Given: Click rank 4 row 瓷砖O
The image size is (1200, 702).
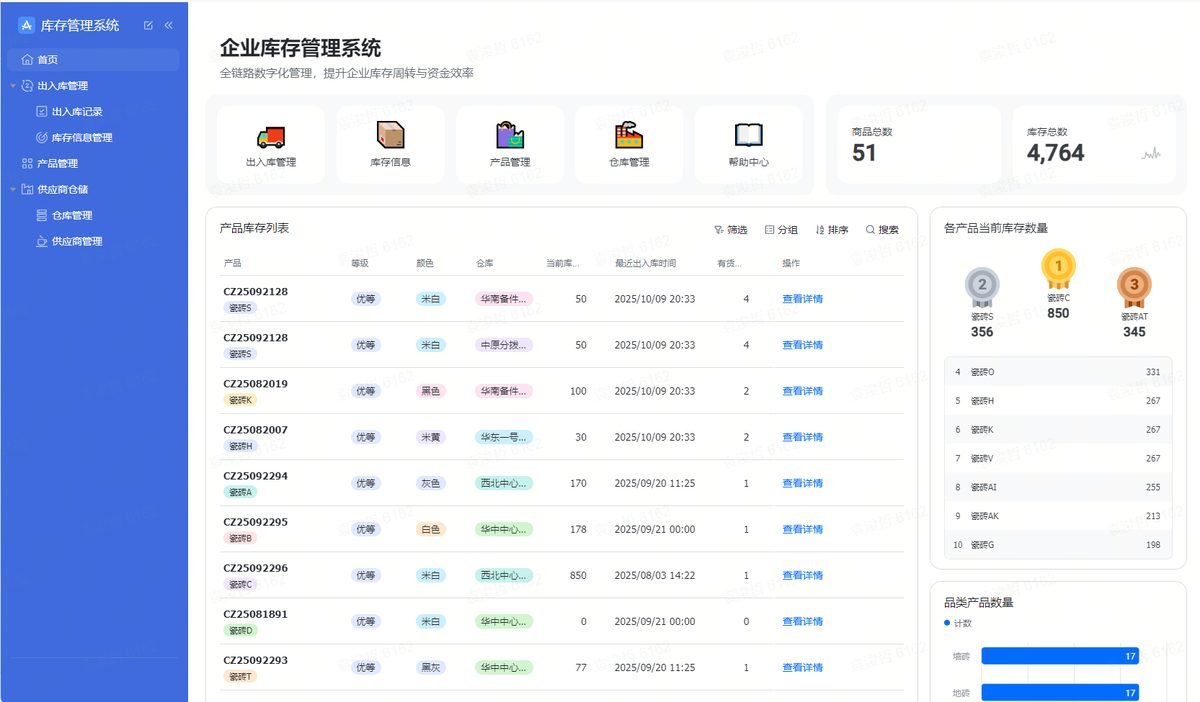Looking at the screenshot, I should coord(1058,372).
